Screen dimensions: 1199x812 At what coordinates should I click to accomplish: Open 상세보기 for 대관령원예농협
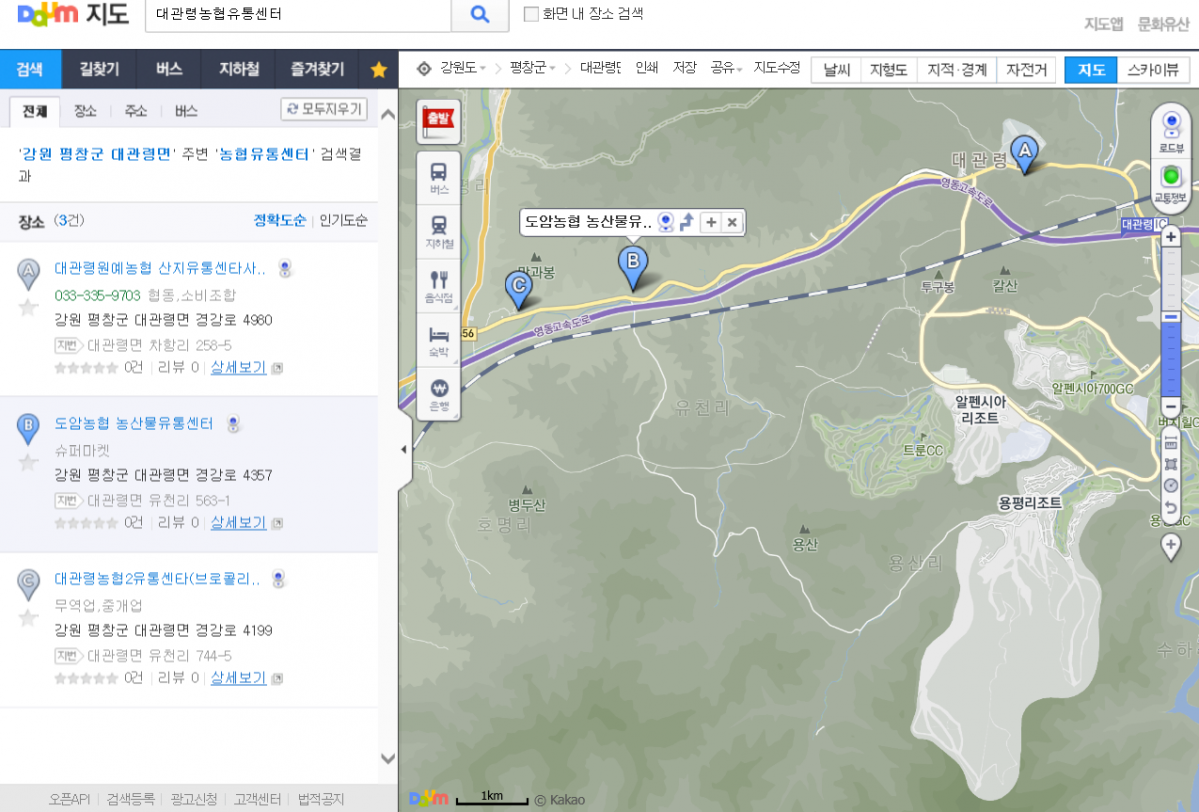point(239,368)
